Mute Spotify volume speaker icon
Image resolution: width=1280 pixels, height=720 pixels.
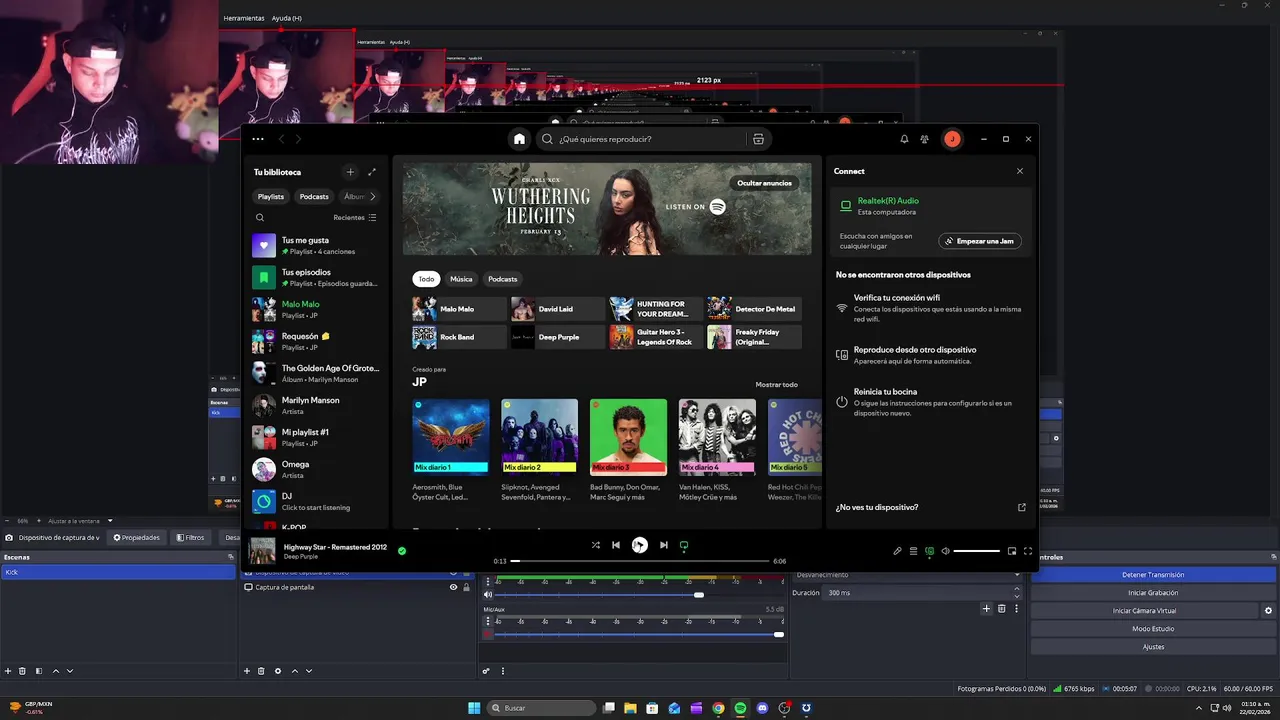point(945,551)
